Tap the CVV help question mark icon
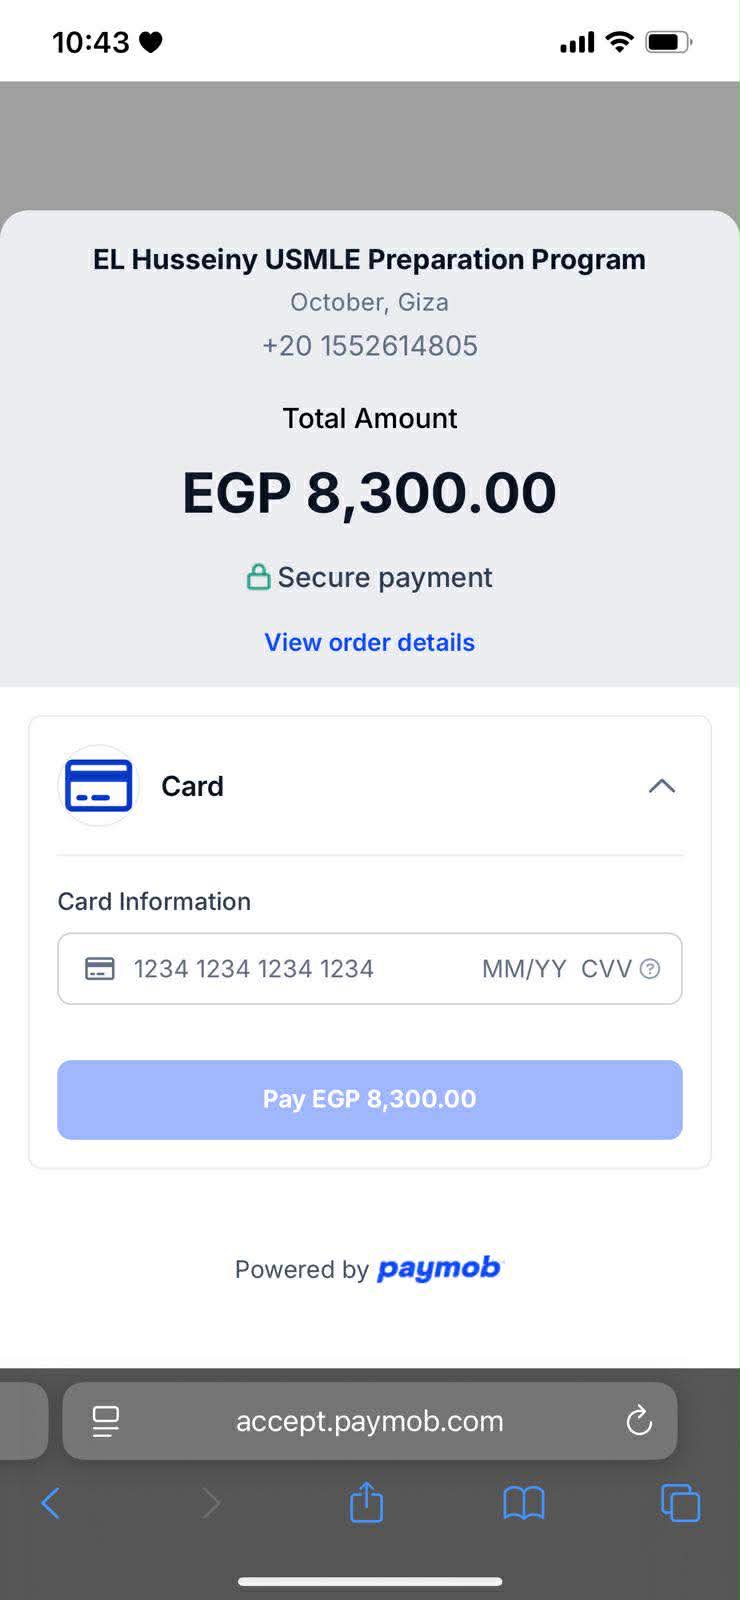This screenshot has height=1600, width=740. (650, 968)
